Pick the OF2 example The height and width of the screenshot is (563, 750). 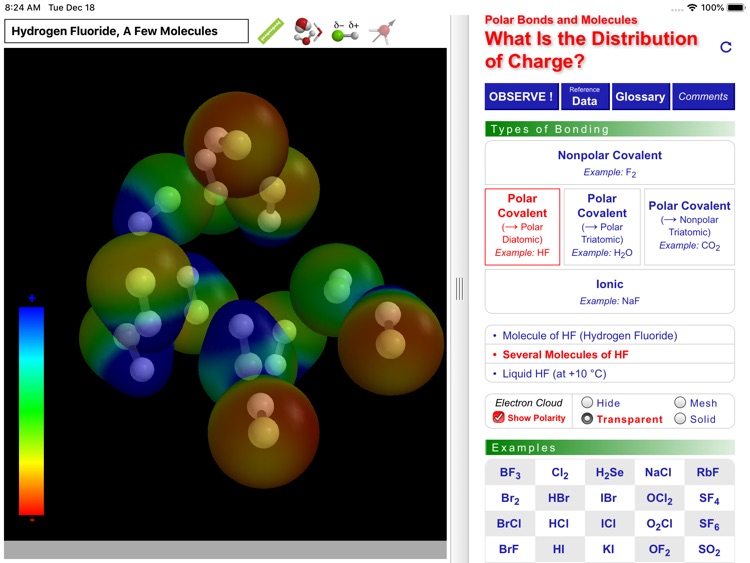pos(659,549)
